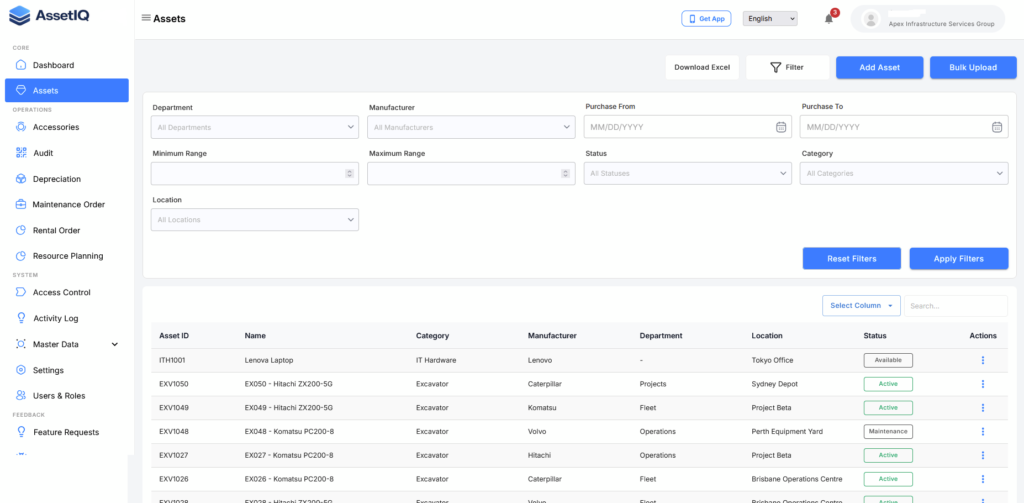Open the notification bell
The image size is (1024, 503).
[x=829, y=19]
